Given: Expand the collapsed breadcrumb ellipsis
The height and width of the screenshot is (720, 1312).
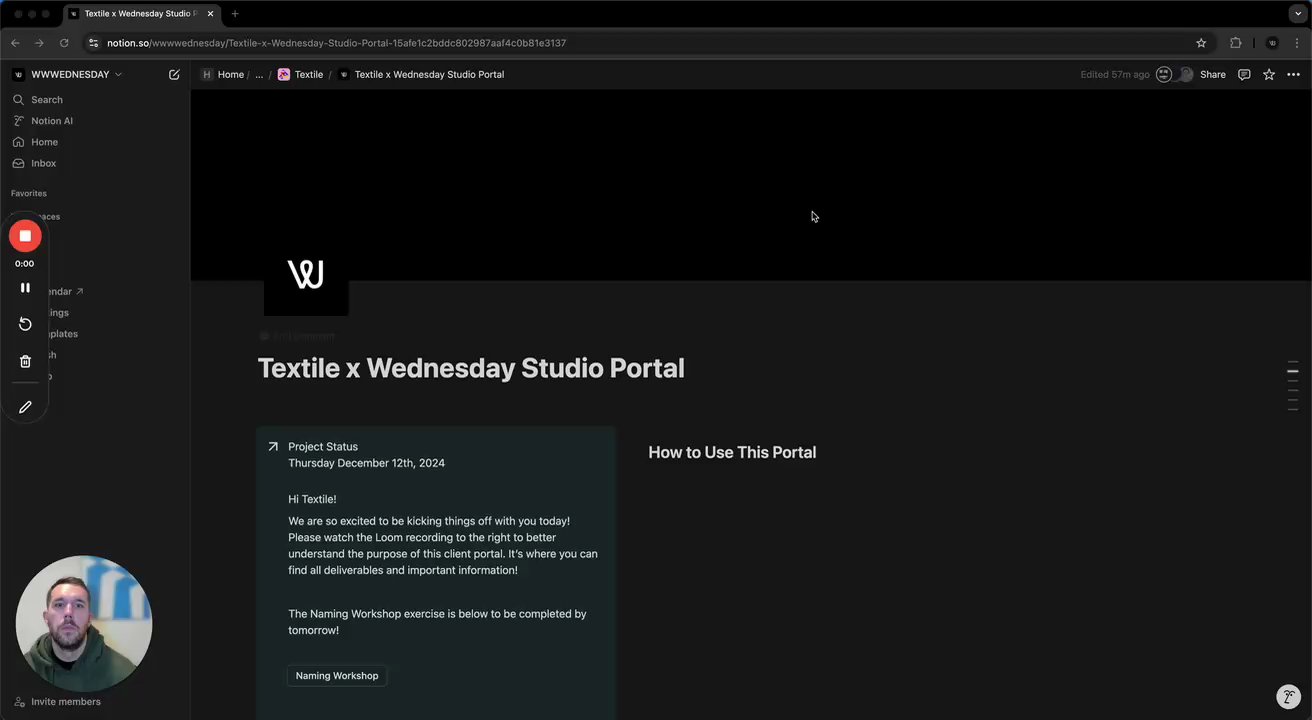Looking at the screenshot, I should [x=259, y=74].
